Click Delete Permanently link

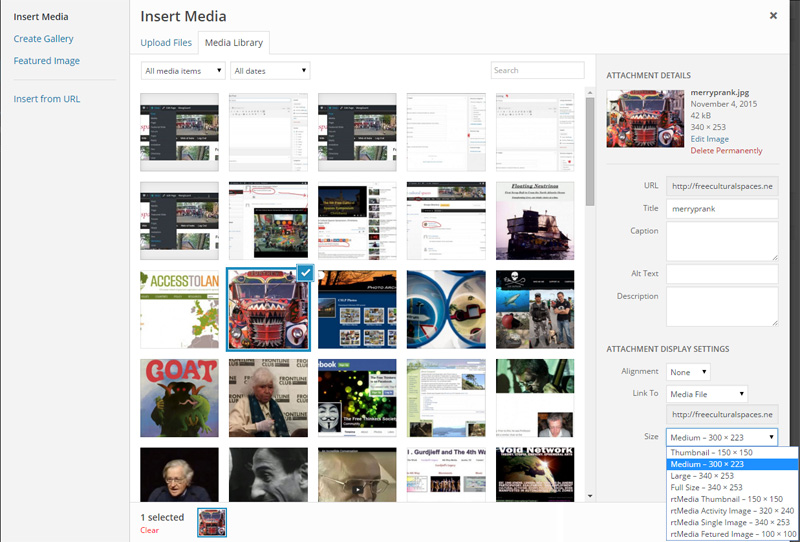pos(726,151)
